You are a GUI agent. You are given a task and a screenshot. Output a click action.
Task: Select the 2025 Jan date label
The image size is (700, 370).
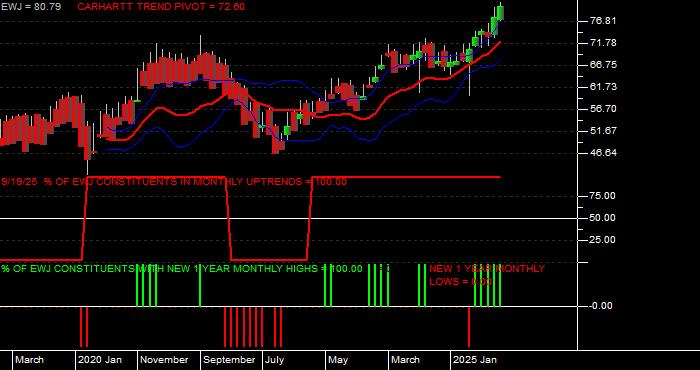pyautogui.click(x=475, y=360)
